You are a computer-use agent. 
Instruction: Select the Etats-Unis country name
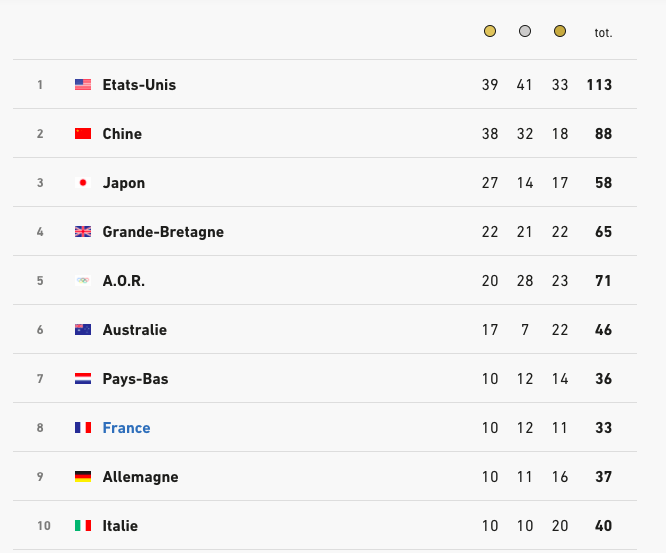[x=139, y=85]
